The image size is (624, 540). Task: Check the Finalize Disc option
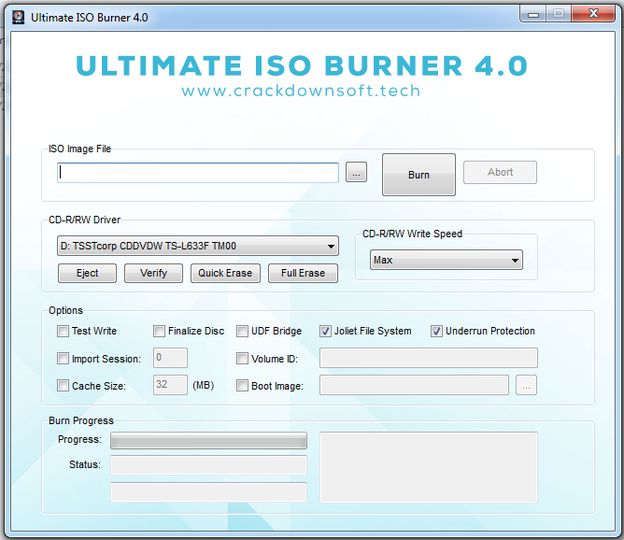click(159, 331)
